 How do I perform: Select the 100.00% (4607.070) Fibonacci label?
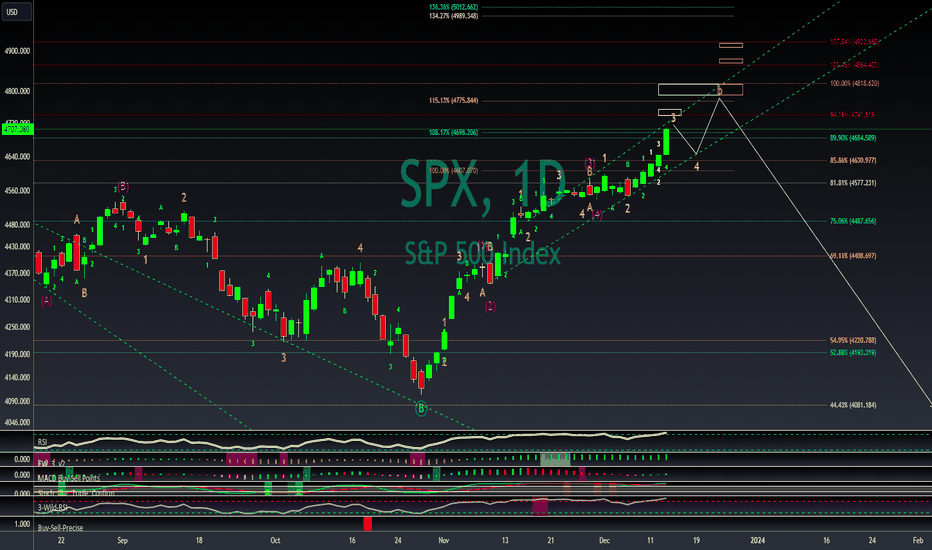[x=454, y=171]
